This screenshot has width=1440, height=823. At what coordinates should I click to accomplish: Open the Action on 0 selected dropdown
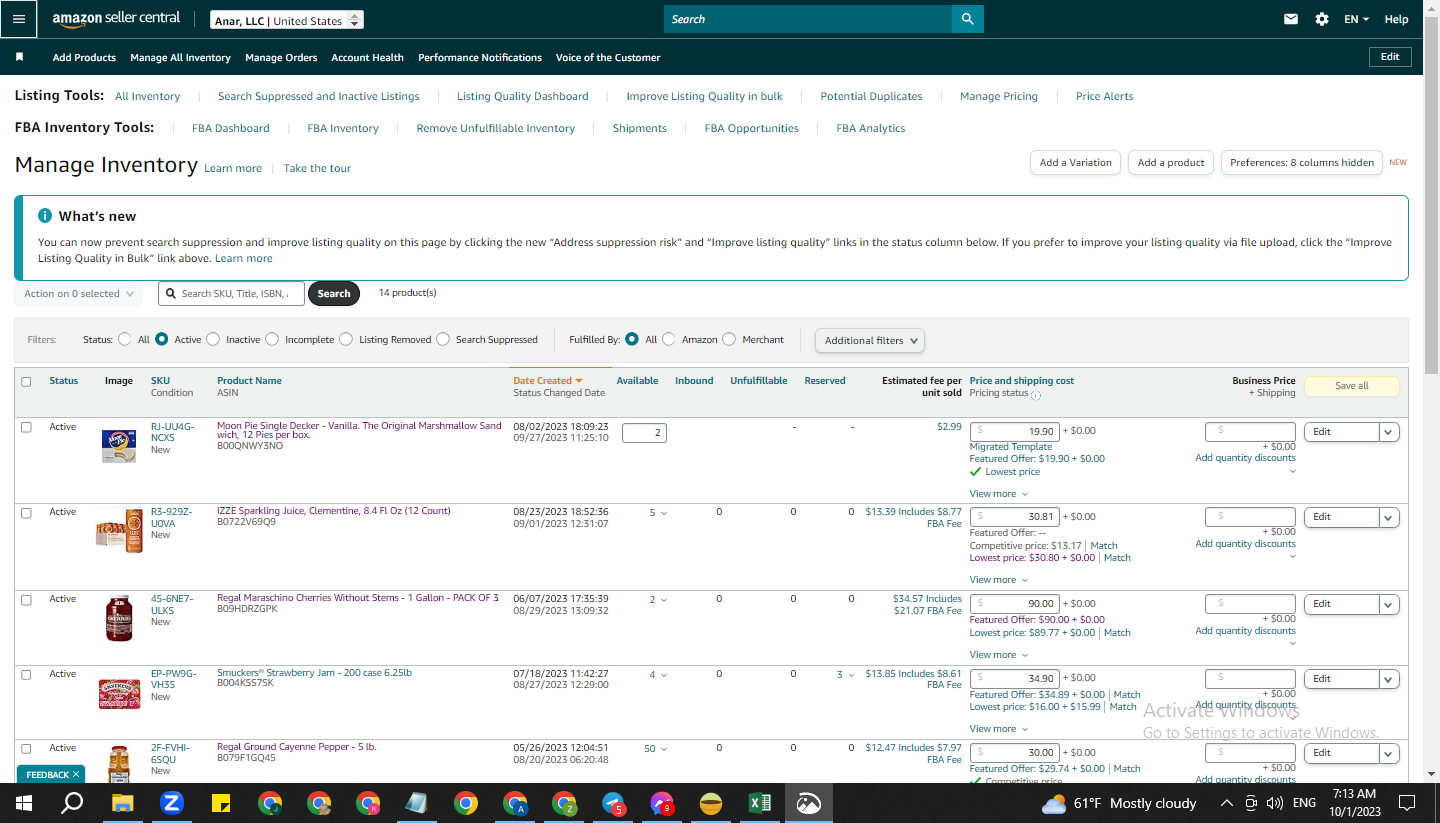click(78, 294)
